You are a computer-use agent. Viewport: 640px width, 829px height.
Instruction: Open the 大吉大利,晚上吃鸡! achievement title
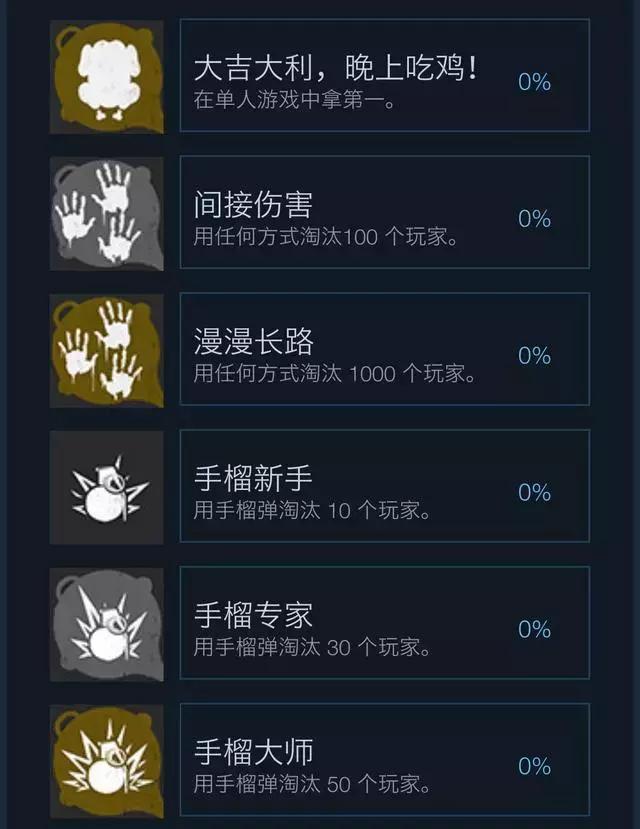click(336, 68)
